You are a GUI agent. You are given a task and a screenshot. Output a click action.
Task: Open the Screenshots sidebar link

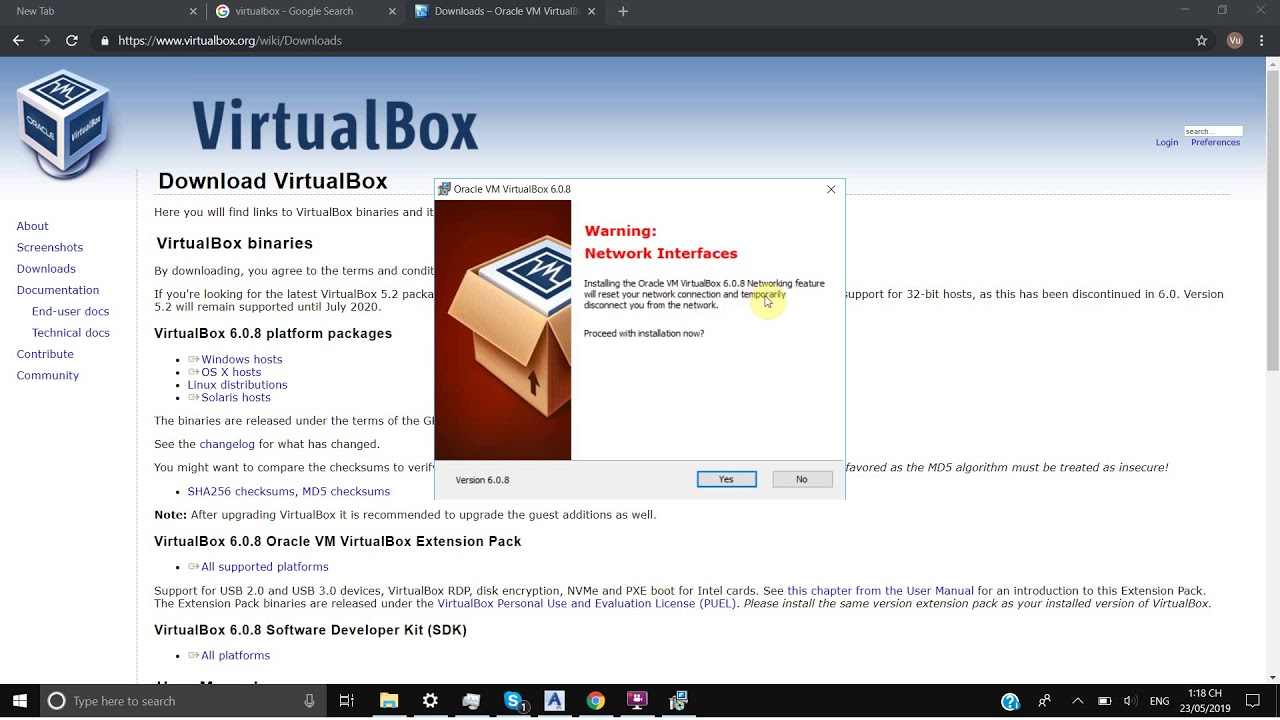coord(50,247)
